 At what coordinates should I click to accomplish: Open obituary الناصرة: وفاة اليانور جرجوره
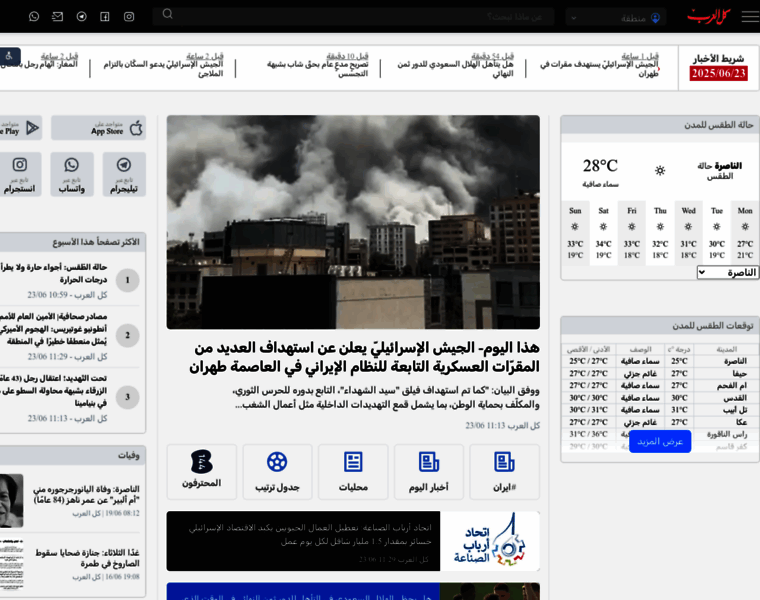tap(86, 494)
